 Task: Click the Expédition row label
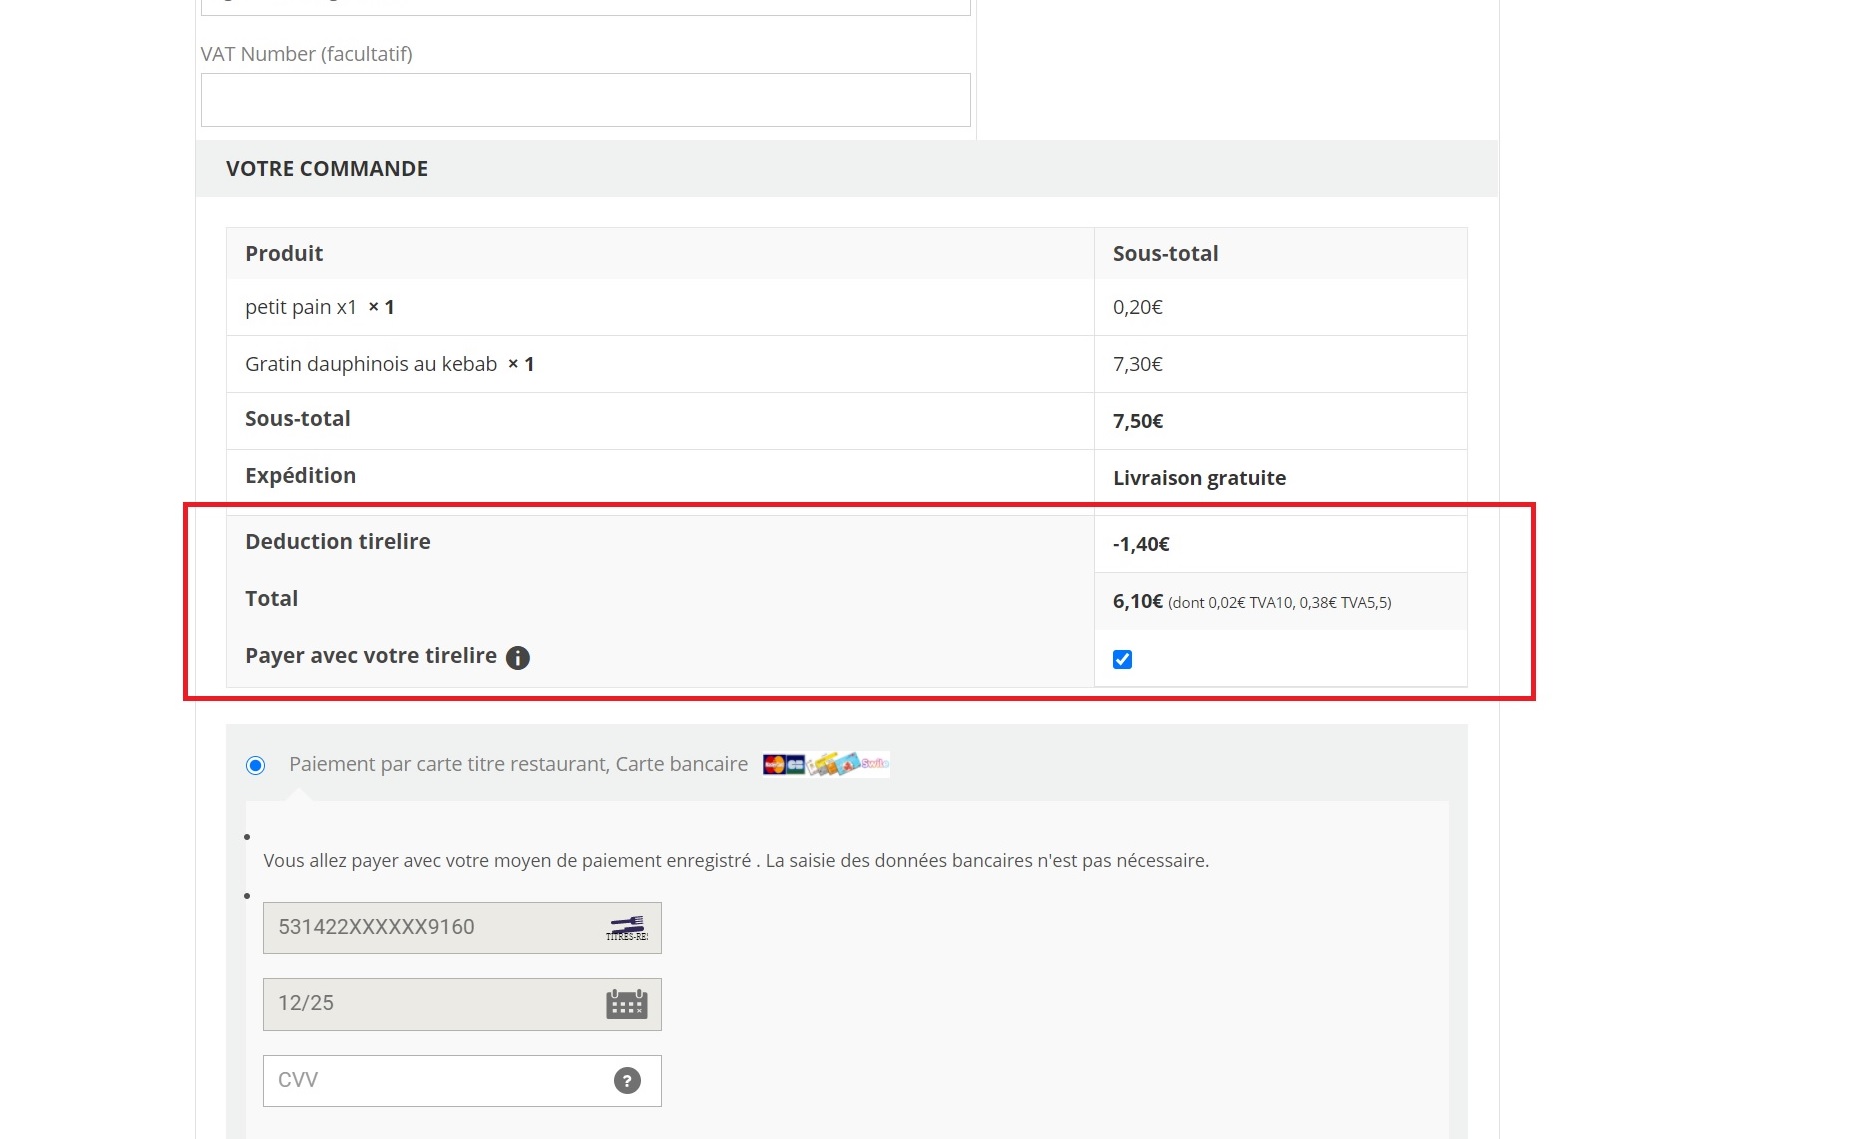point(300,475)
